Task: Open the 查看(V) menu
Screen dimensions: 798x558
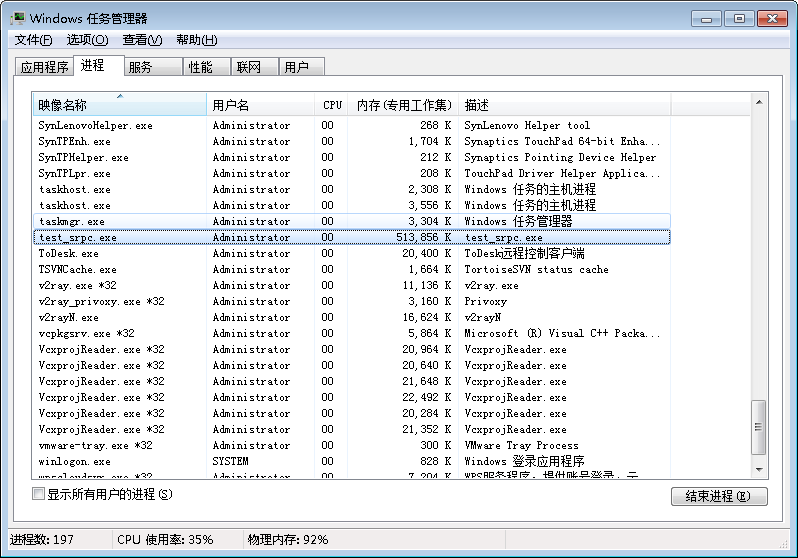Action: pyautogui.click(x=142, y=40)
